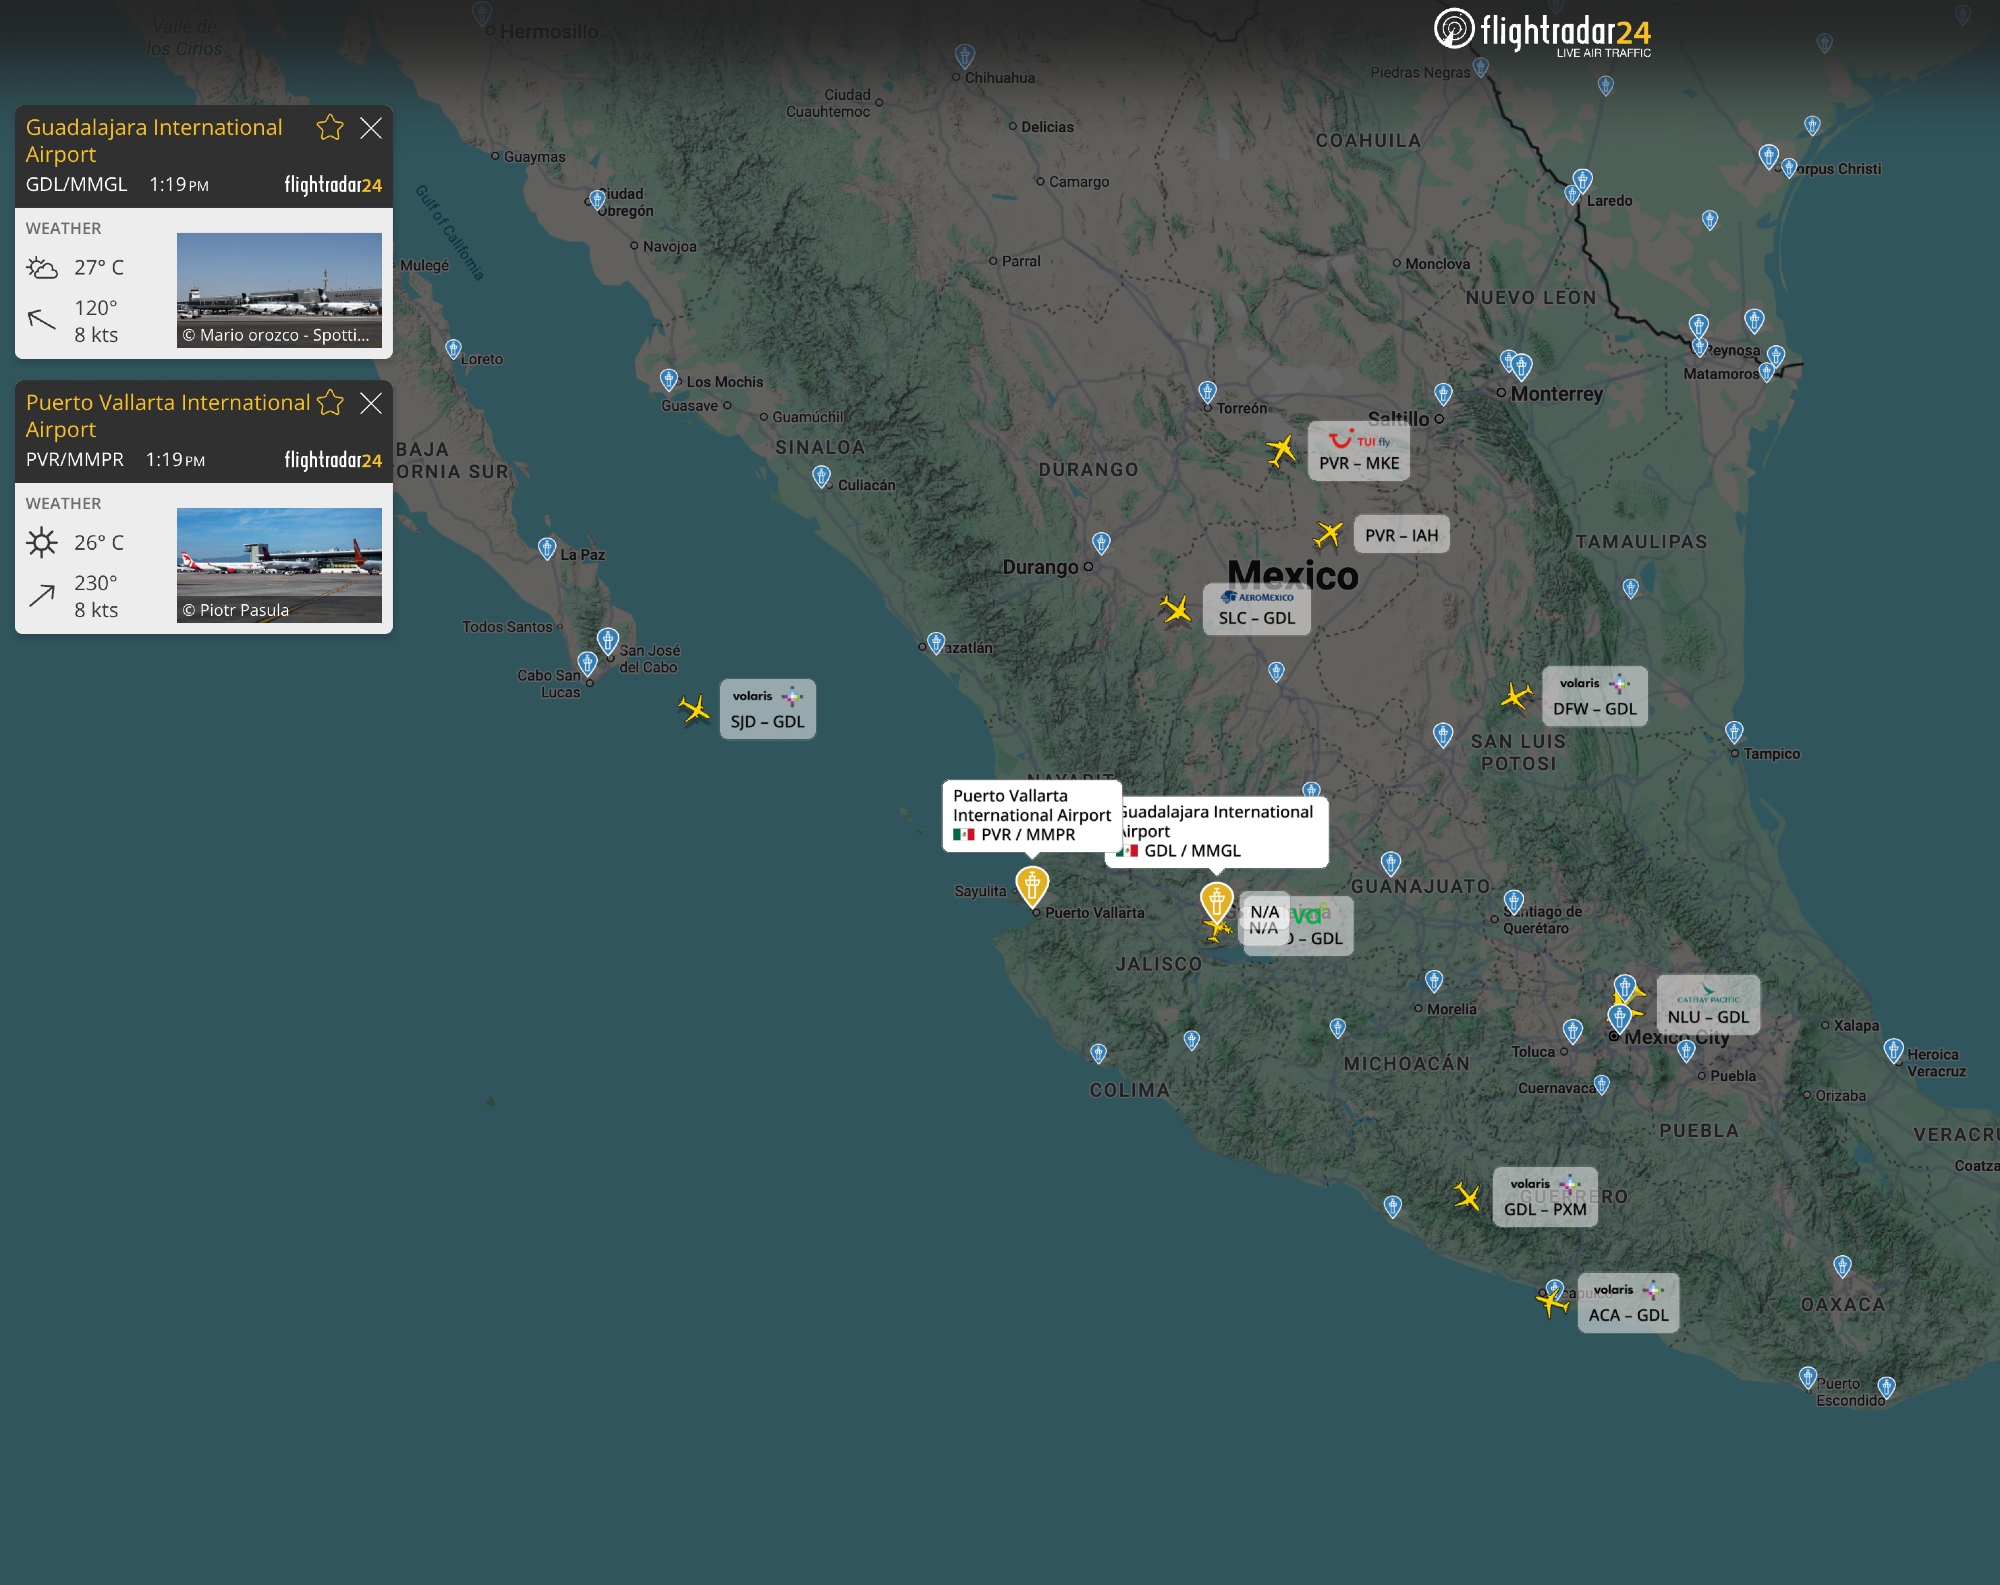
Task: Close the Guadalajara airport info panel
Action: click(x=371, y=128)
